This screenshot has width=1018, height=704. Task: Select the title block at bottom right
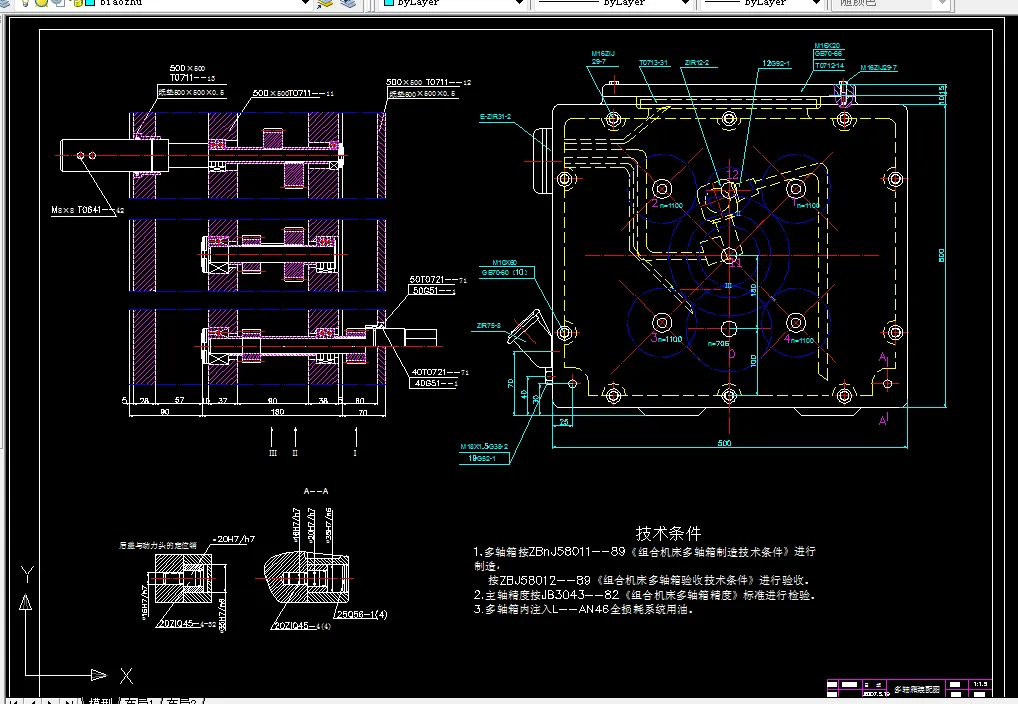click(x=909, y=688)
